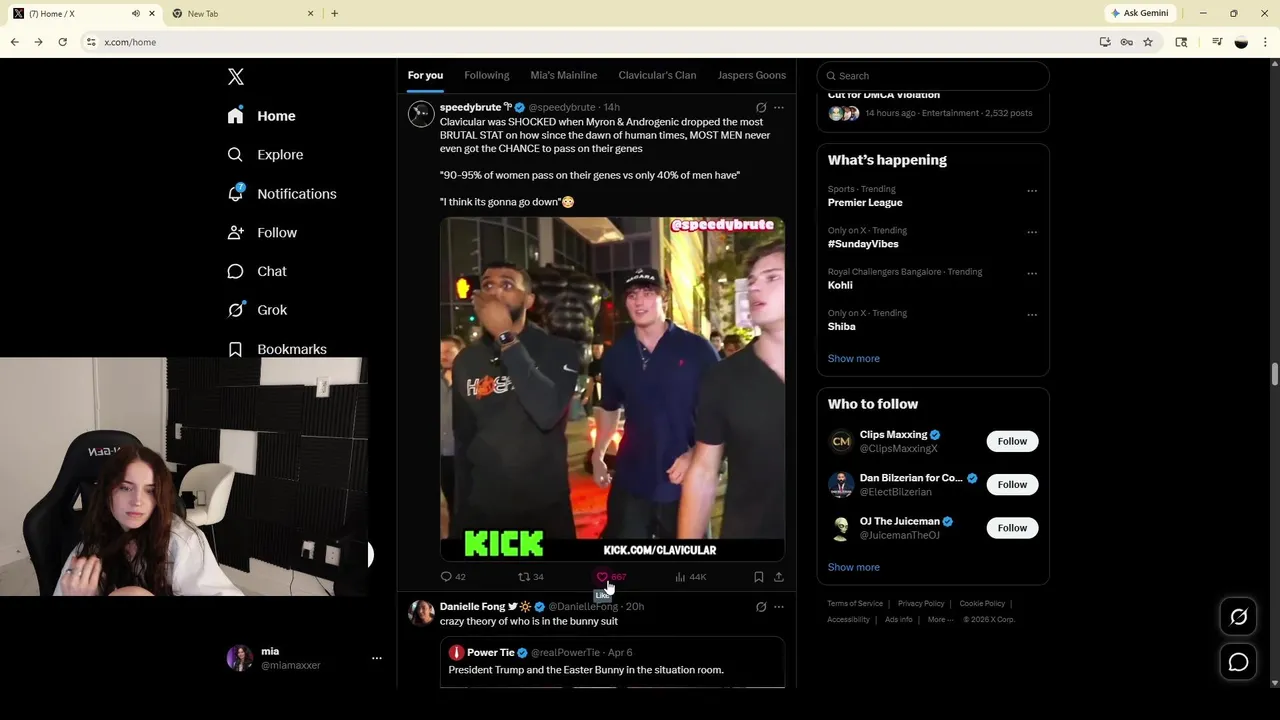This screenshot has width=1280, height=720.
Task: Switch to Mia's Mainline tab
Action: tap(564, 75)
